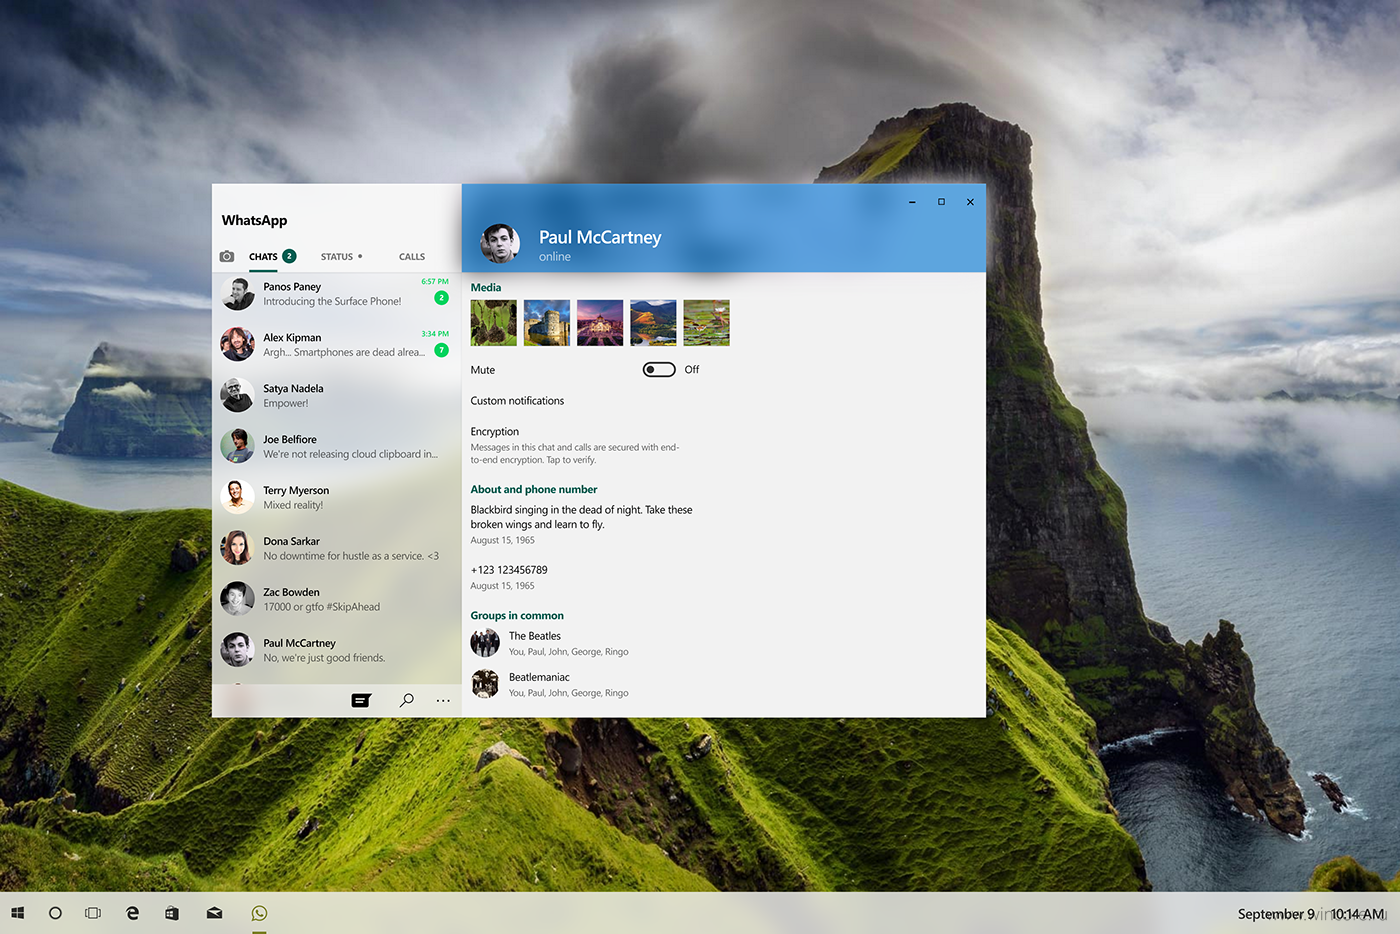Open Mail app from taskbar
1400x934 pixels.
[x=214, y=913]
